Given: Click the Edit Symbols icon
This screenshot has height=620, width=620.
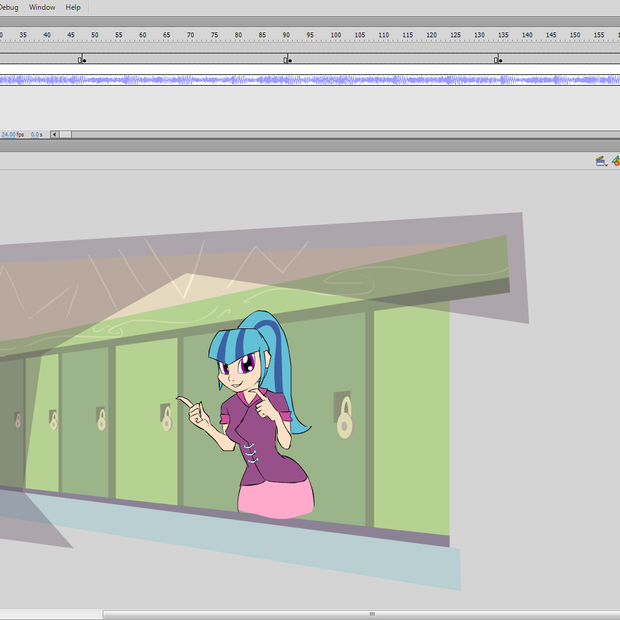Looking at the screenshot, I should tap(616, 160).
